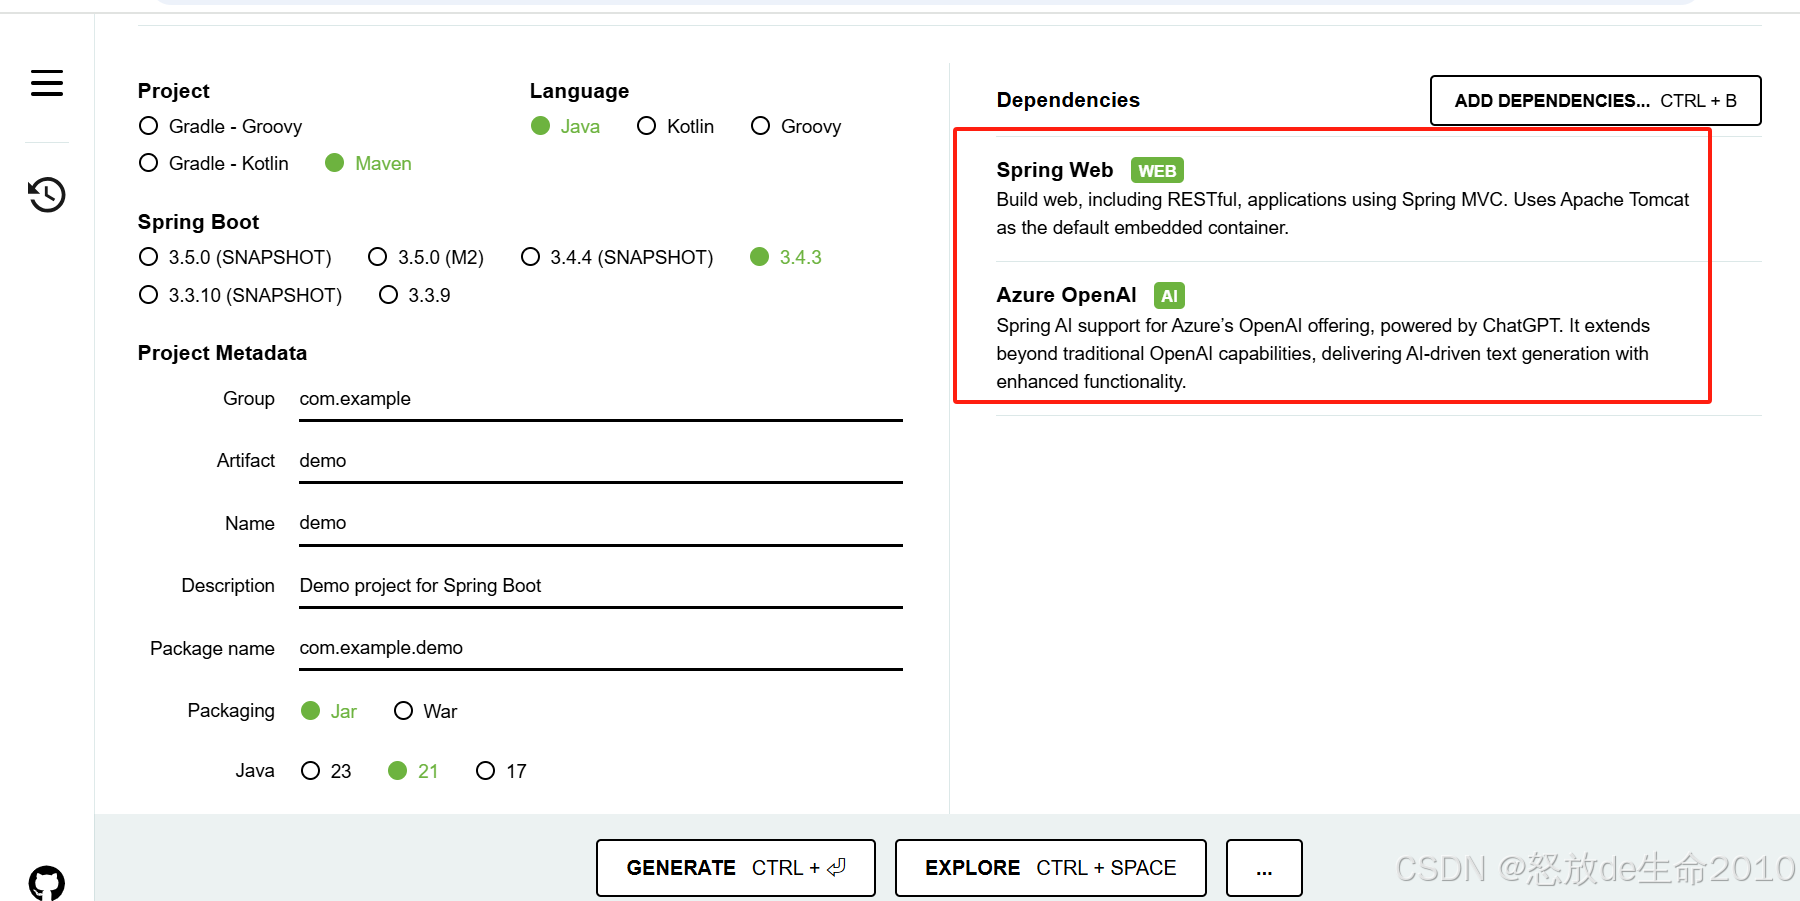The height and width of the screenshot is (901, 1800).
Task: Click the Add Dependencies button
Action: tap(1595, 101)
